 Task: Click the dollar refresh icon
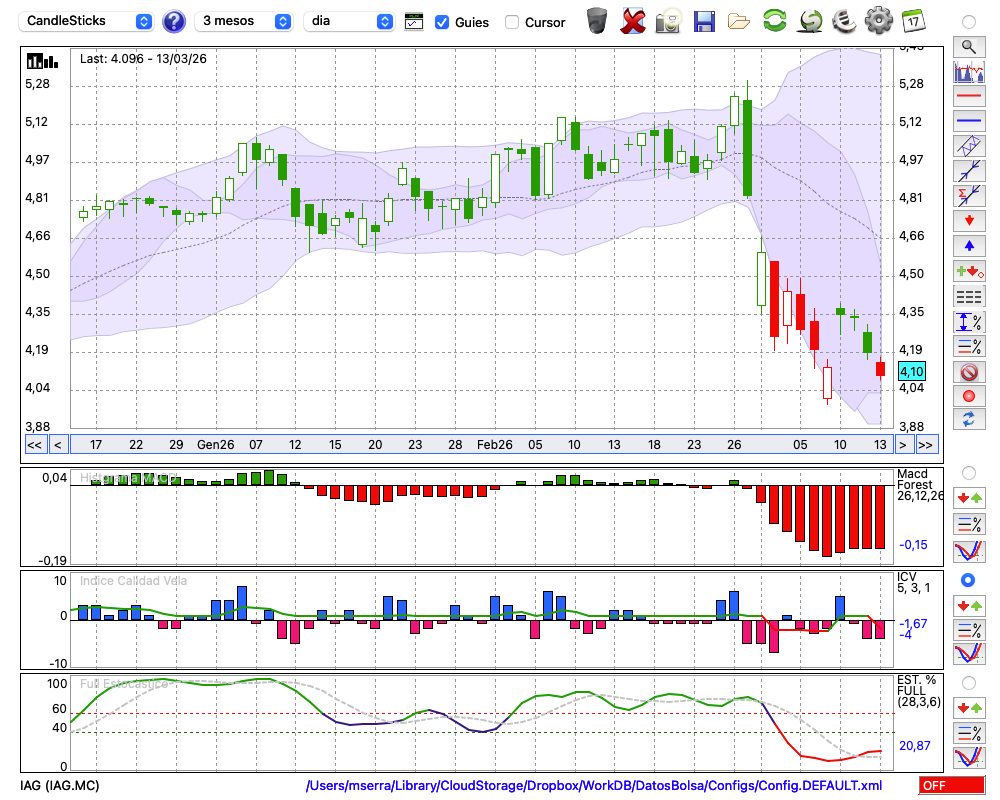(x=810, y=21)
